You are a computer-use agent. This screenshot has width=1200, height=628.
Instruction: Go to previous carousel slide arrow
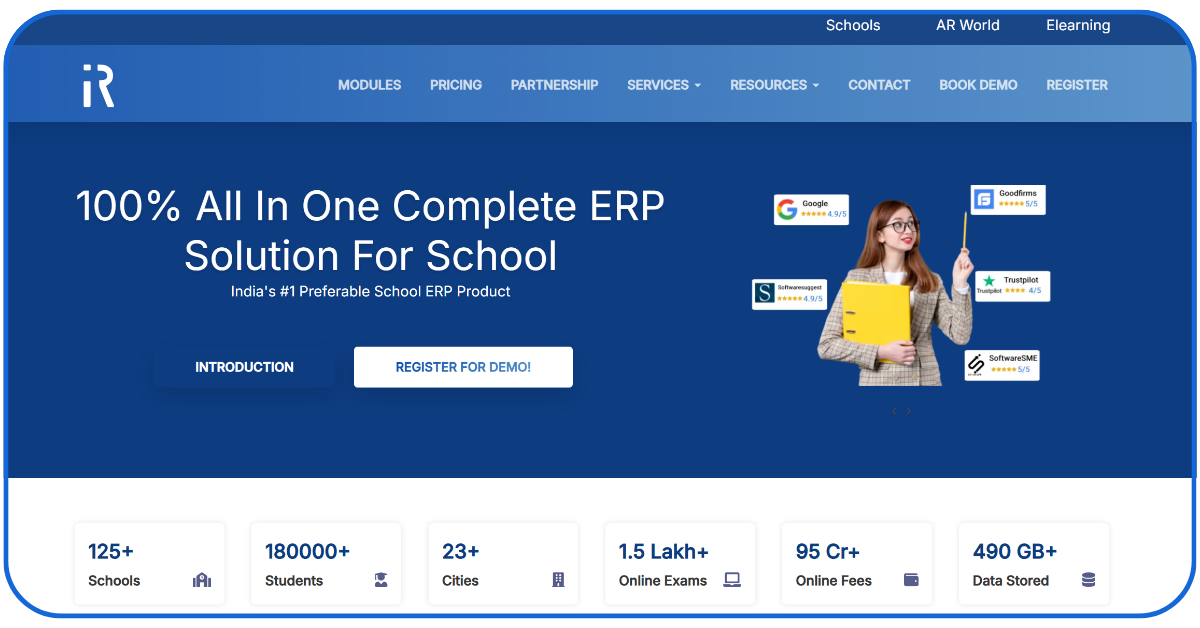(x=894, y=411)
